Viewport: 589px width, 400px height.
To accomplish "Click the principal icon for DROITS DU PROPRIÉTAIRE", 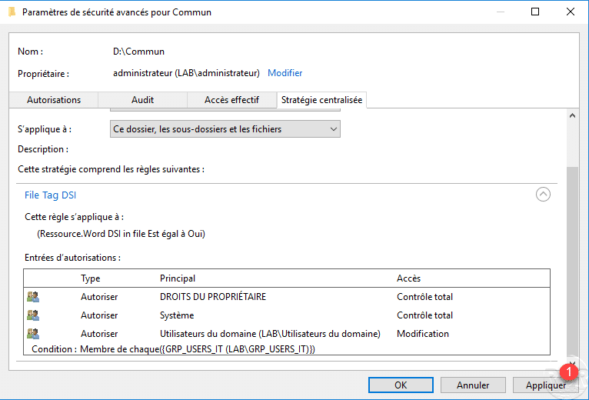I will point(33,297).
